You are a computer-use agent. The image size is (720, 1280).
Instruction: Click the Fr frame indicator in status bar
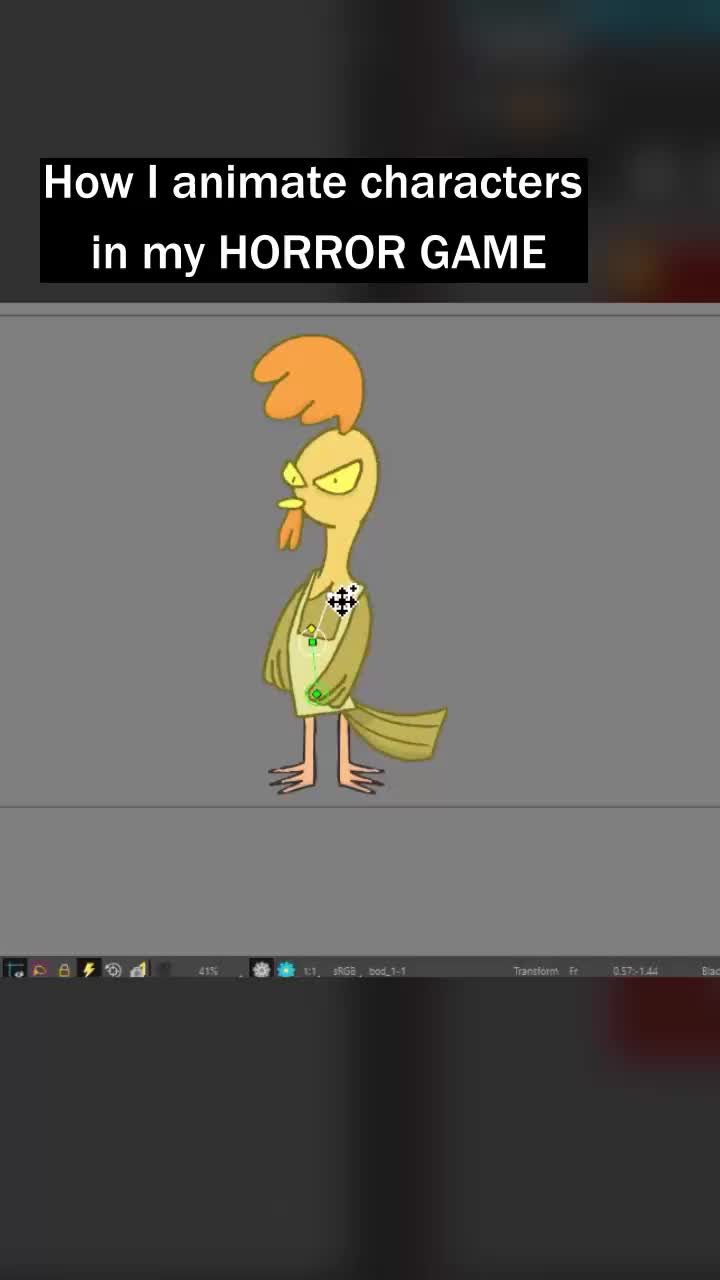574,971
